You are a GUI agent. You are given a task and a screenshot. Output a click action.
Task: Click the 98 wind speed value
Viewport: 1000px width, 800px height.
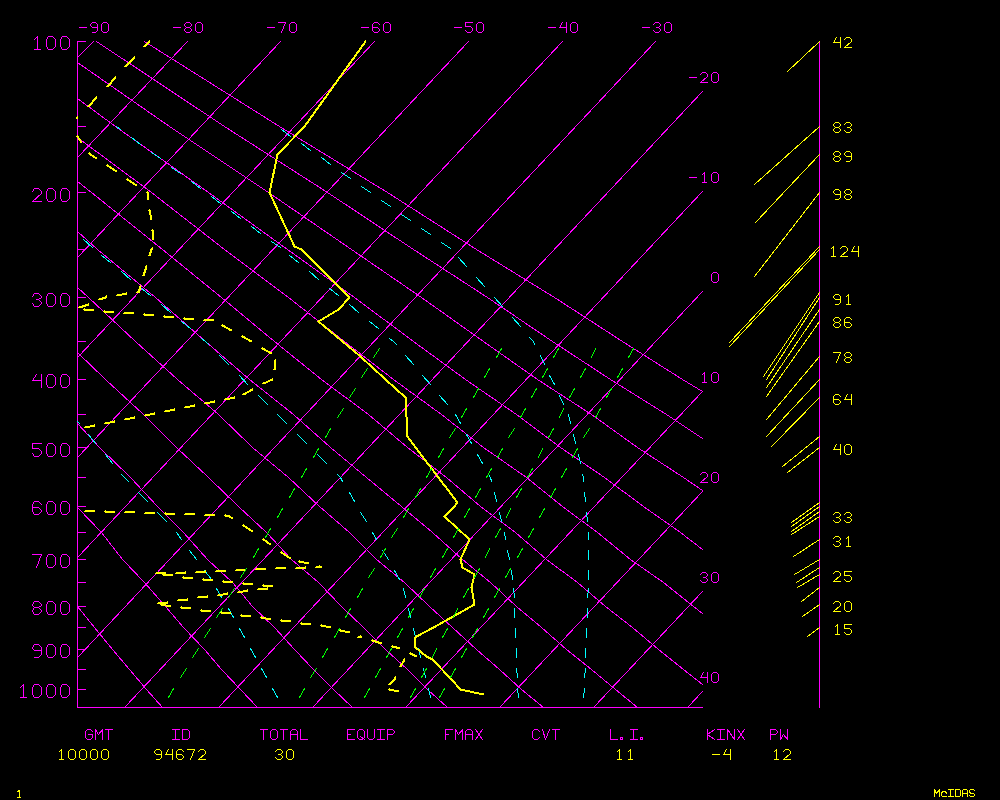[x=842, y=195]
